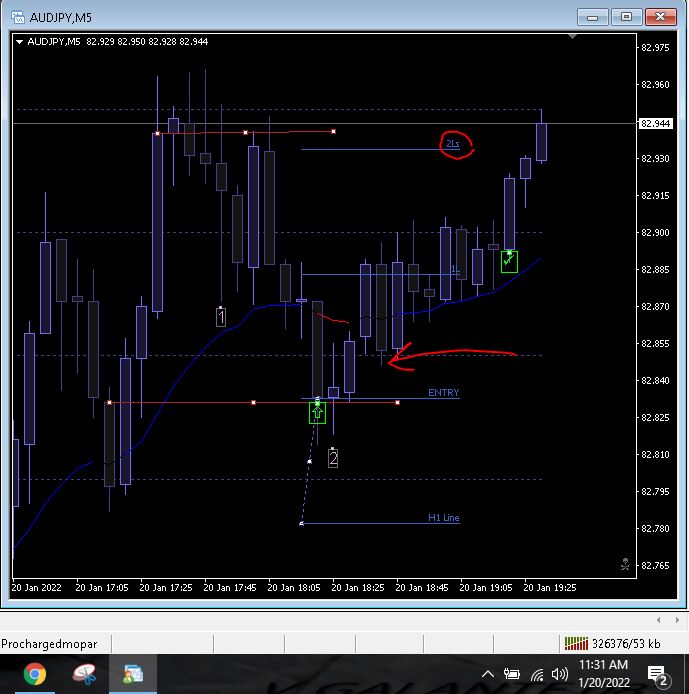Image resolution: width=689 pixels, height=694 pixels.
Task: Show hidden system tray icons chevron
Action: [x=488, y=675]
